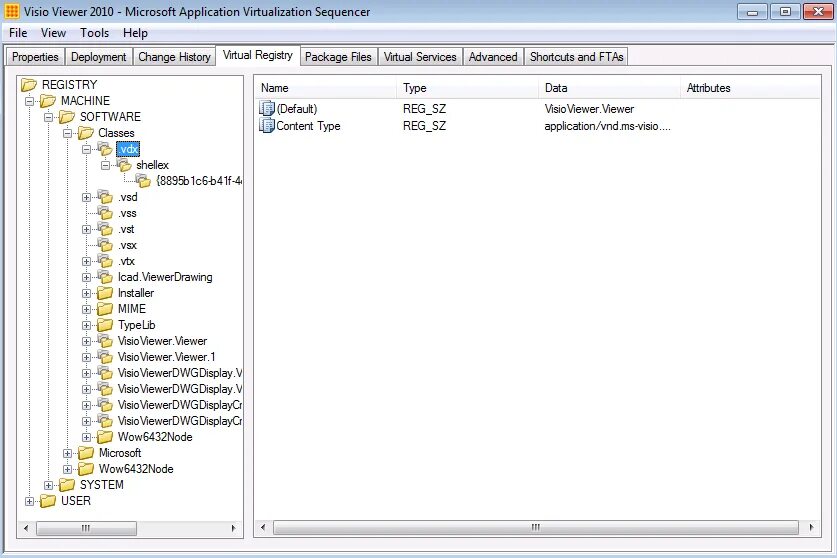Click the REGISTRY root folder icon
Screen dimensions: 837x558
[29, 85]
